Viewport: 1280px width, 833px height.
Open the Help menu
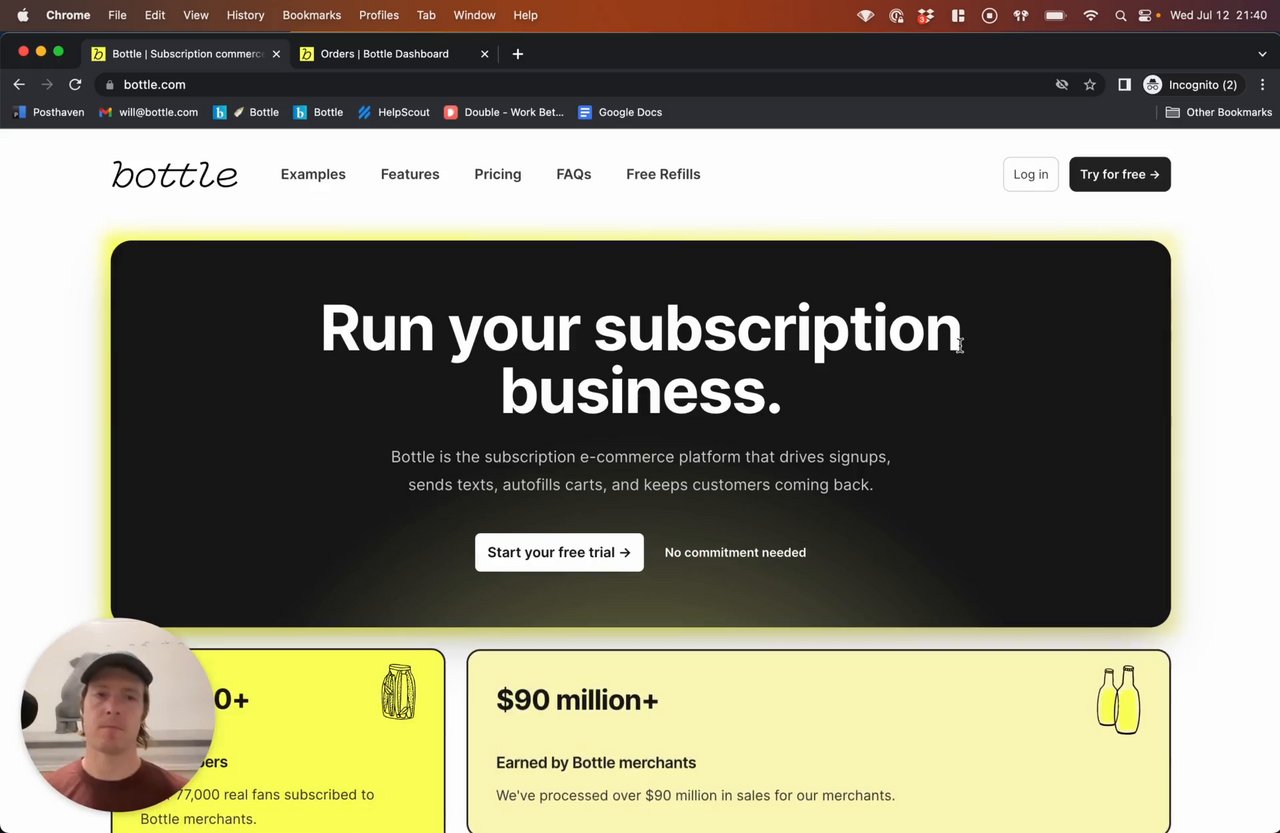click(x=525, y=15)
